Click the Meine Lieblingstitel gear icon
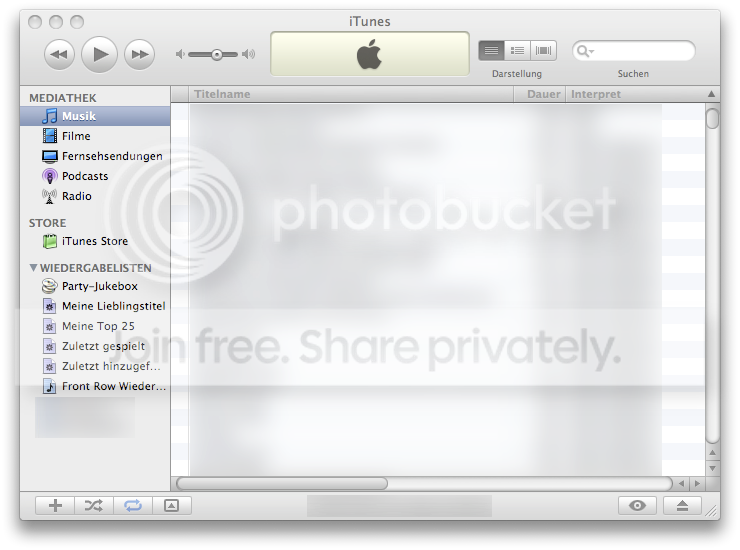 50,306
